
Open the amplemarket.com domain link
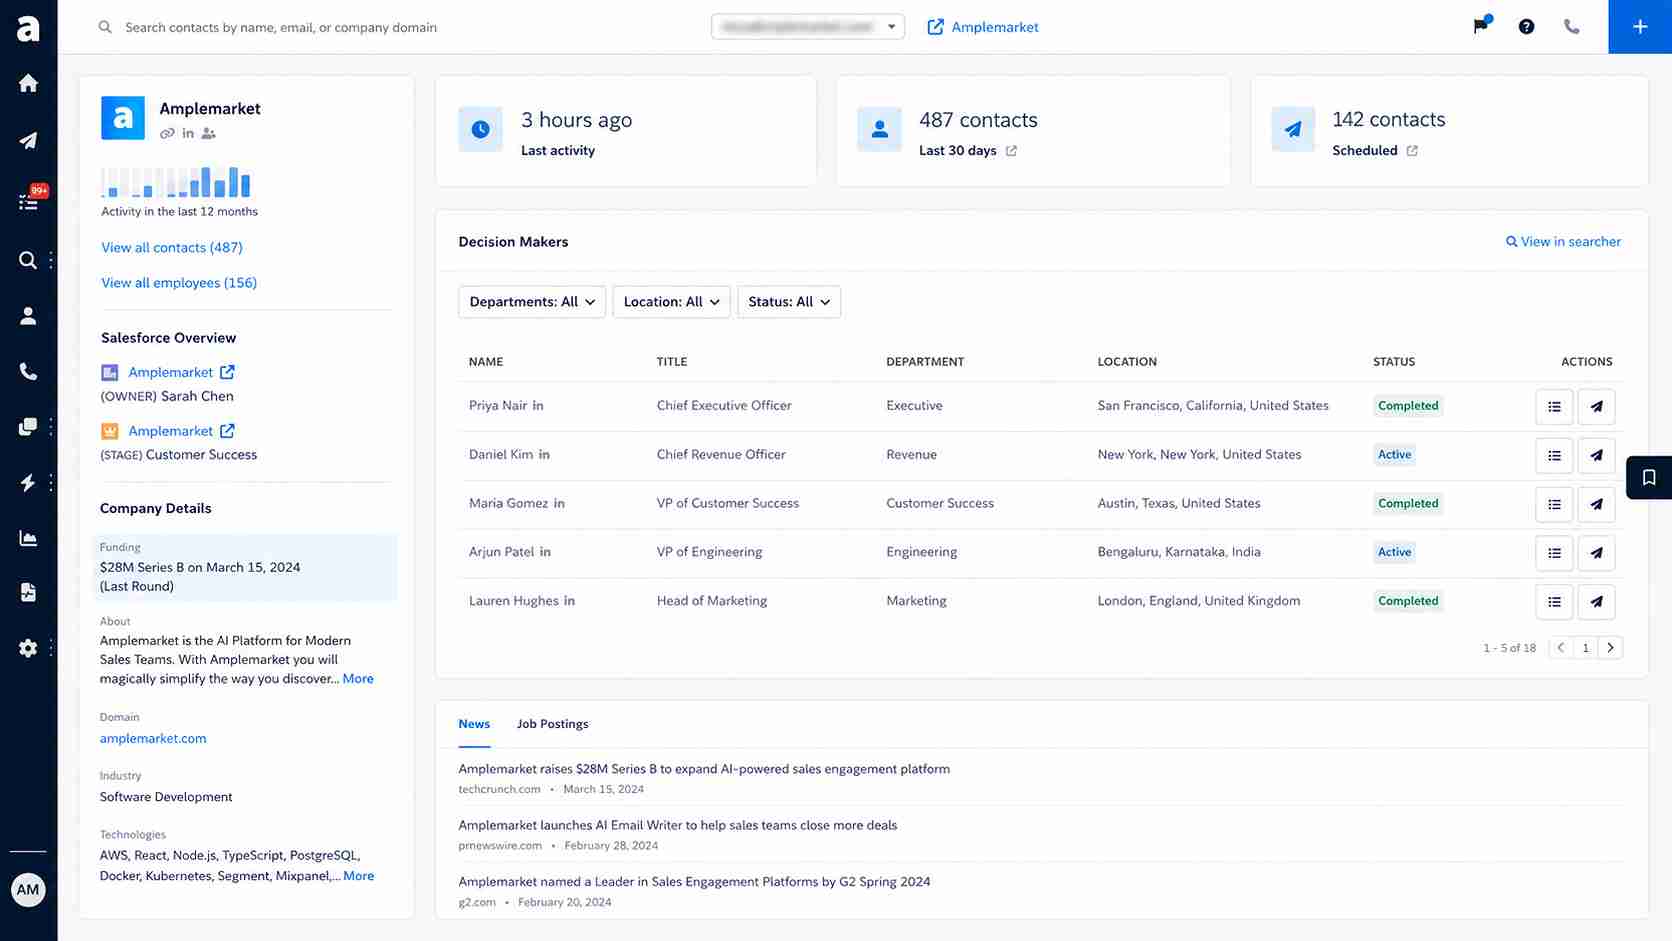pos(153,739)
